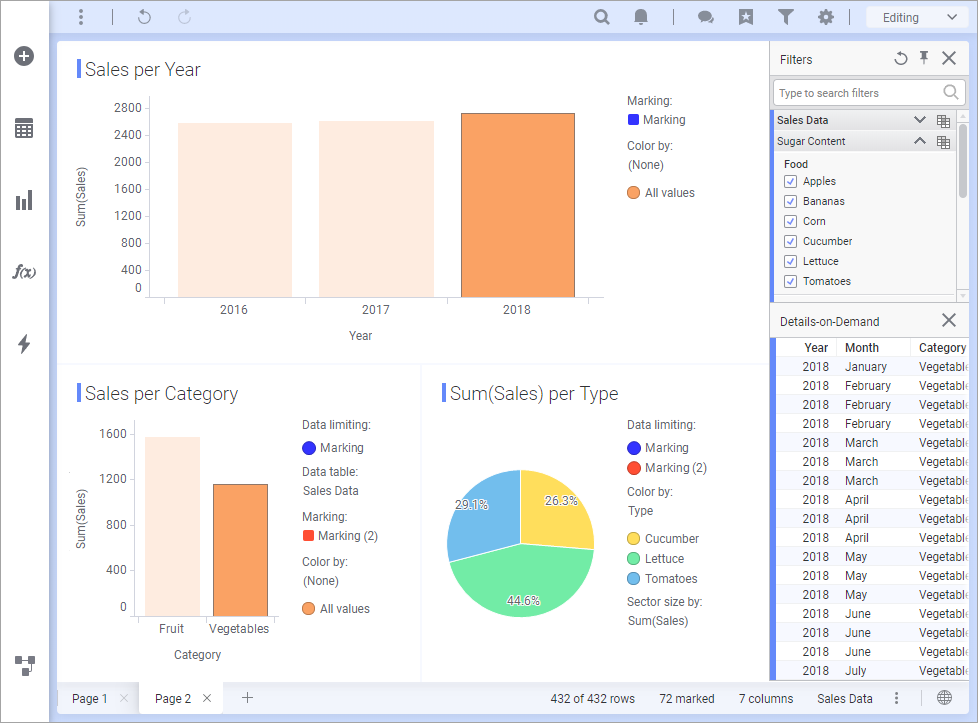Click the Filters icon in the toolbar
This screenshot has width=978, height=723.
tap(786, 17)
